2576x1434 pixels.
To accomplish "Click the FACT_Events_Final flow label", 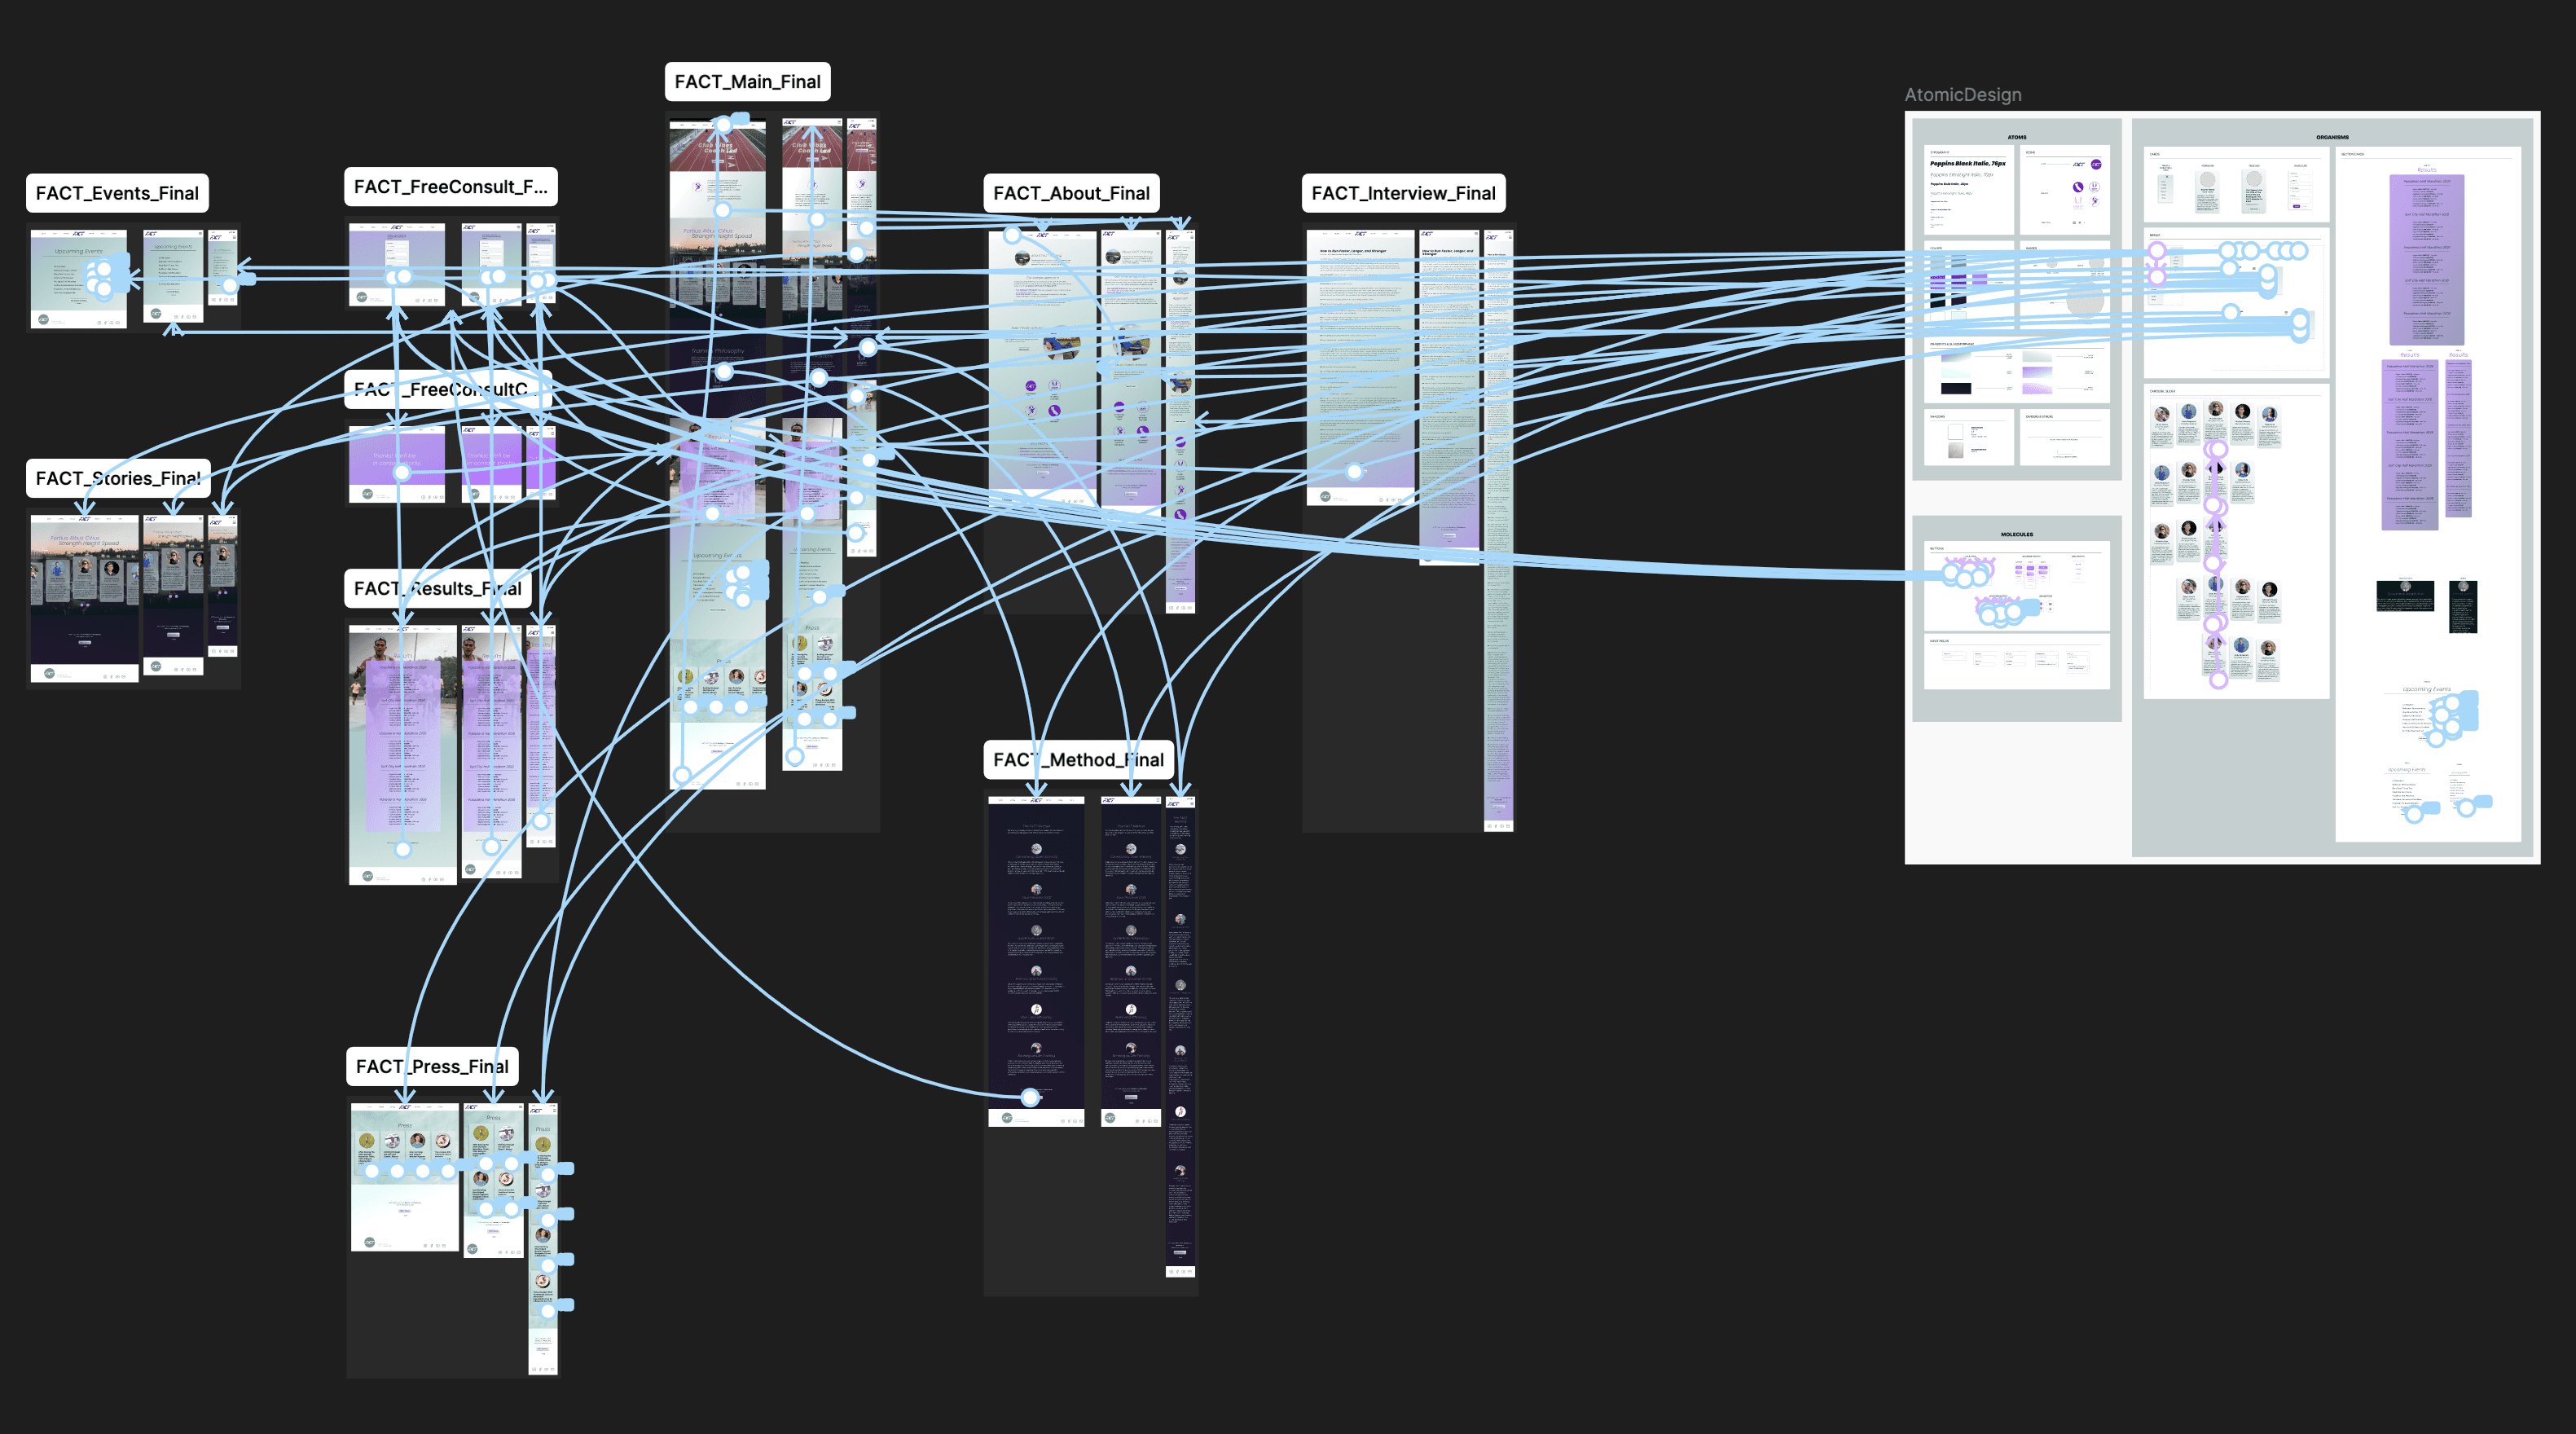I will 117,193.
